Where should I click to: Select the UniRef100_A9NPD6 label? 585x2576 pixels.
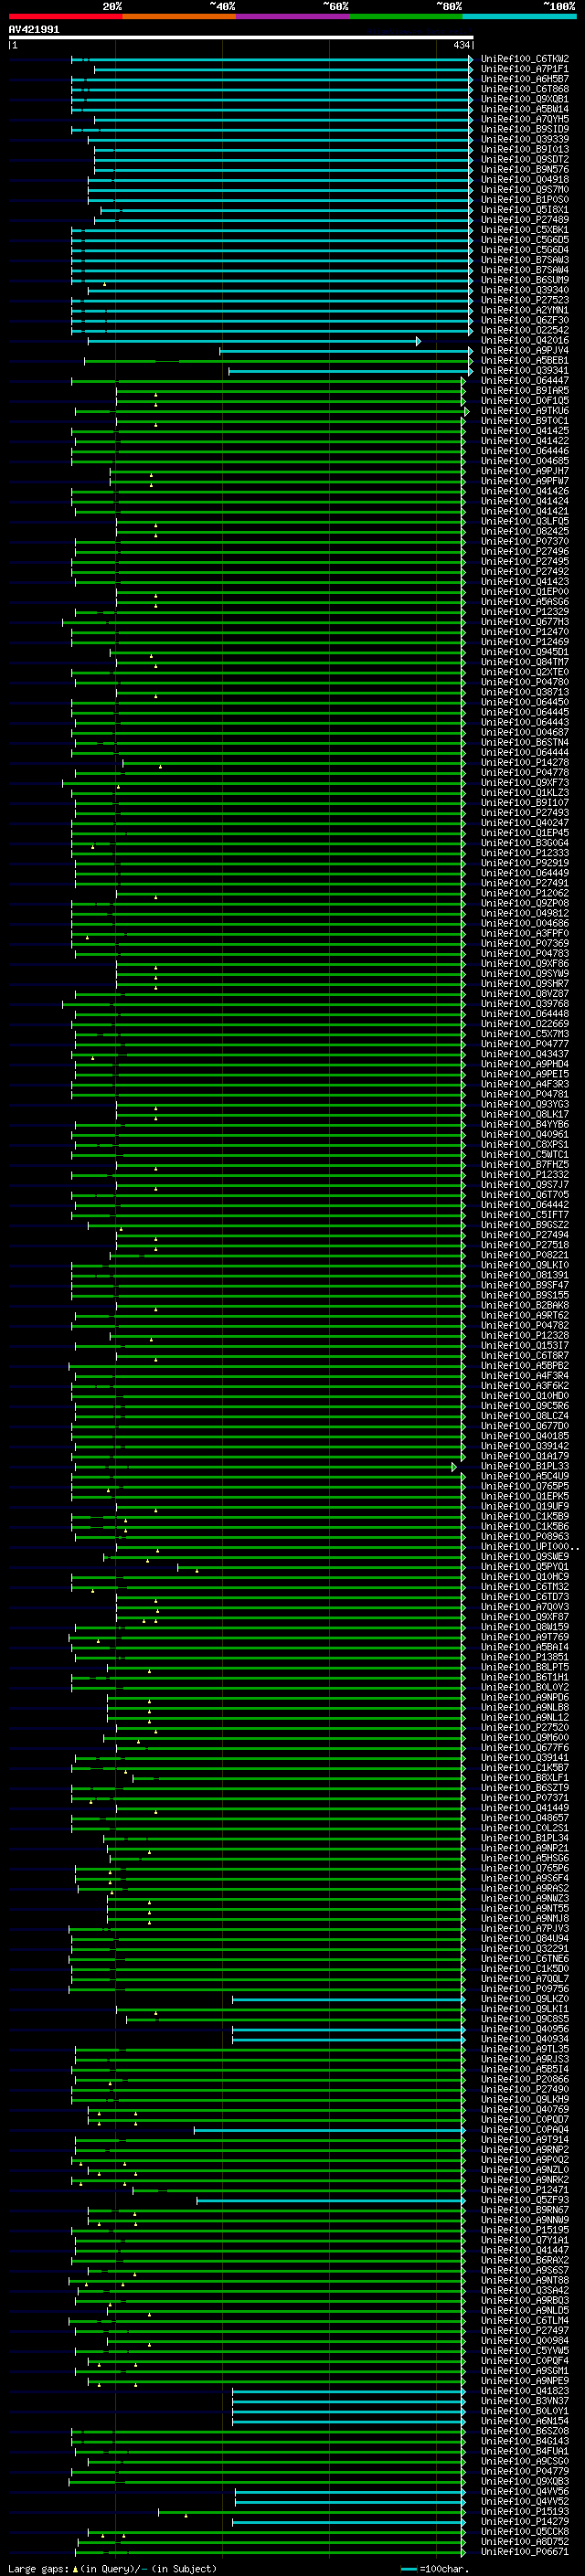(525, 1697)
